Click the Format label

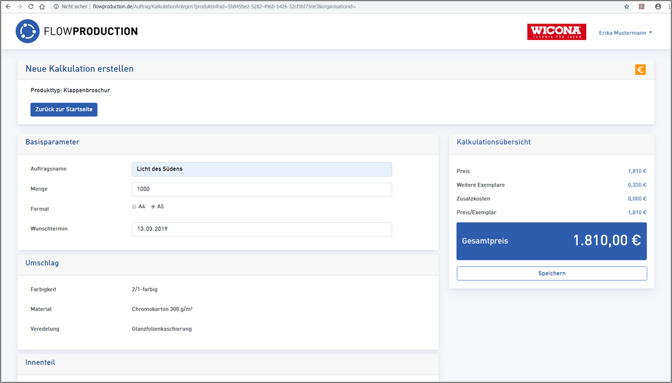point(40,209)
